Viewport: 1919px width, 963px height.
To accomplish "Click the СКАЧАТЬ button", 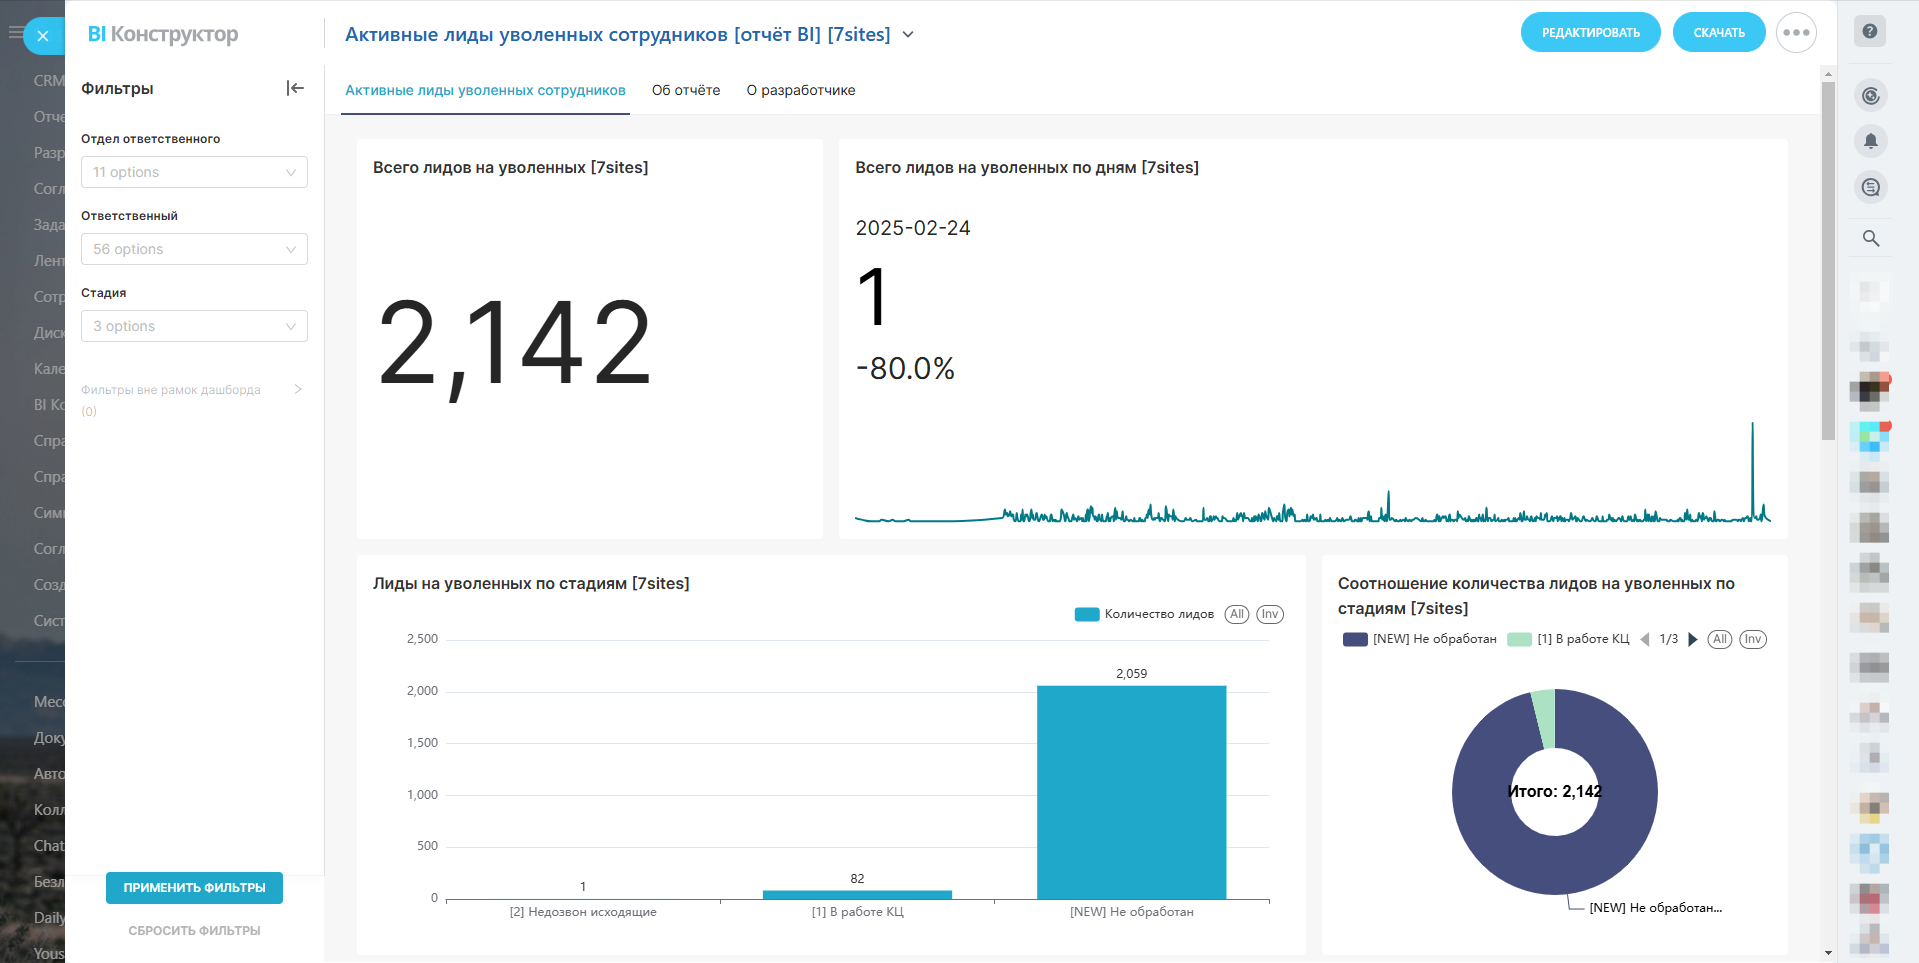I will pyautogui.click(x=1718, y=33).
